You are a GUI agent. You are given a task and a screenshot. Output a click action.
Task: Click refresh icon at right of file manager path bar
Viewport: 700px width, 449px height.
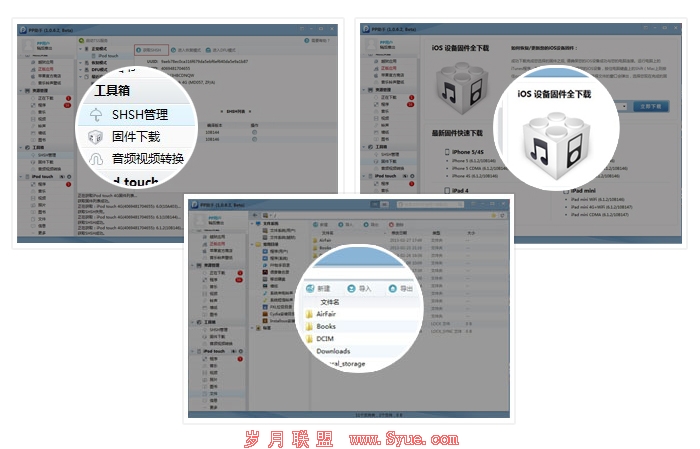[x=502, y=215]
